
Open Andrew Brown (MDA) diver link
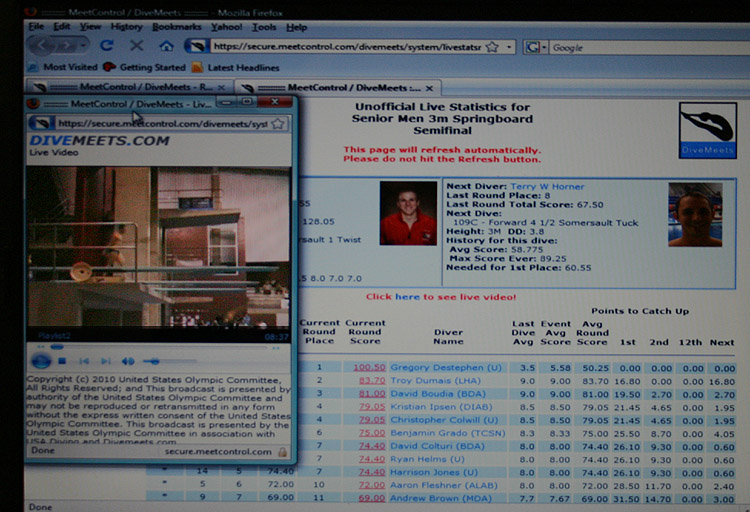pos(441,498)
